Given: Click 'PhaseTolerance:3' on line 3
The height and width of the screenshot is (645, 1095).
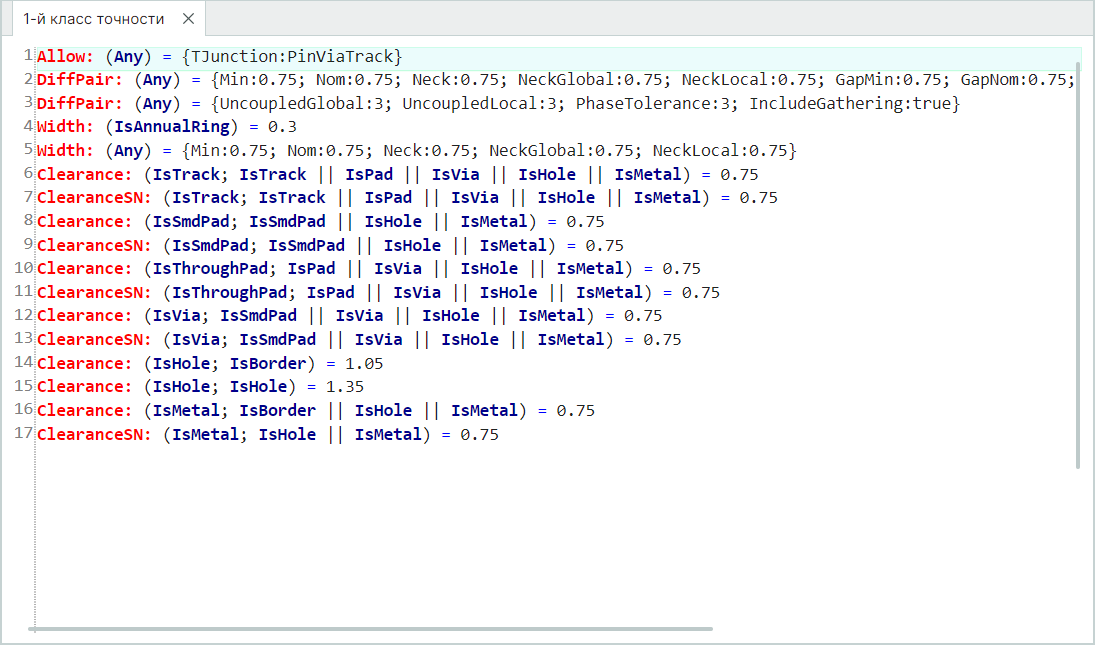Looking at the screenshot, I should tap(653, 104).
